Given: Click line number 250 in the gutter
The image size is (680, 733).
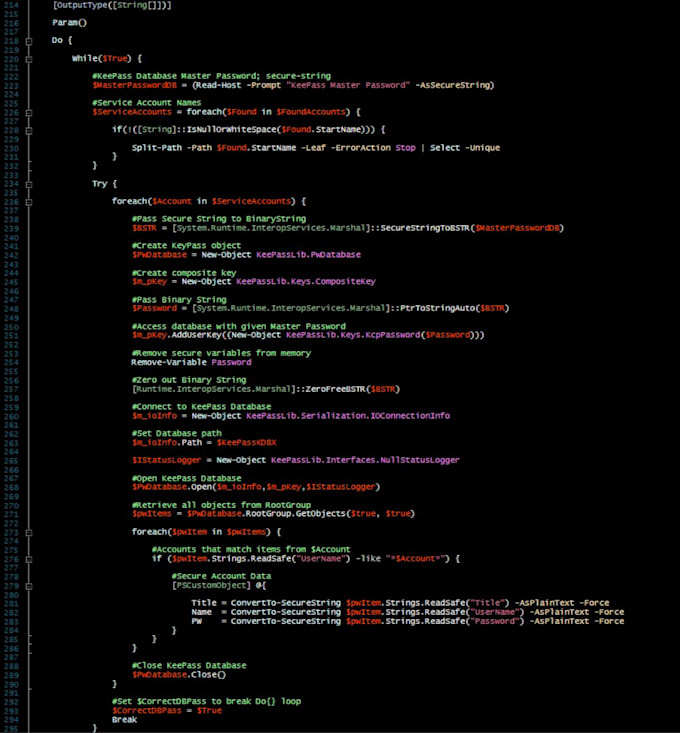Looking at the screenshot, I should point(11,327).
